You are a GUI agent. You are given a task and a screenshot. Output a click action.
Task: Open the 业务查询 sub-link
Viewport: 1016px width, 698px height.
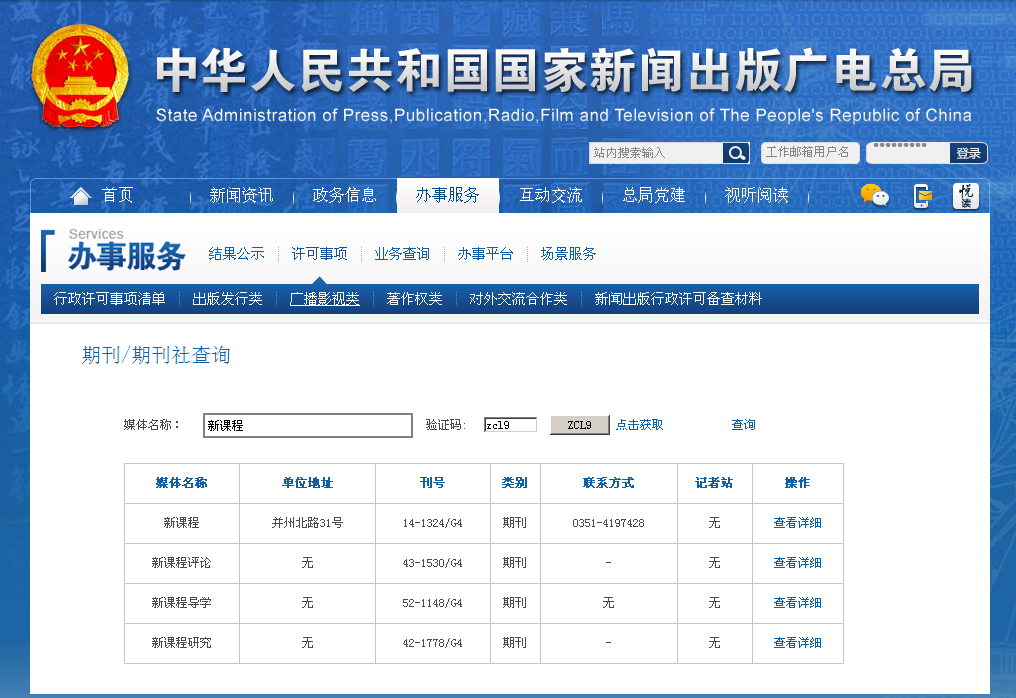[402, 254]
